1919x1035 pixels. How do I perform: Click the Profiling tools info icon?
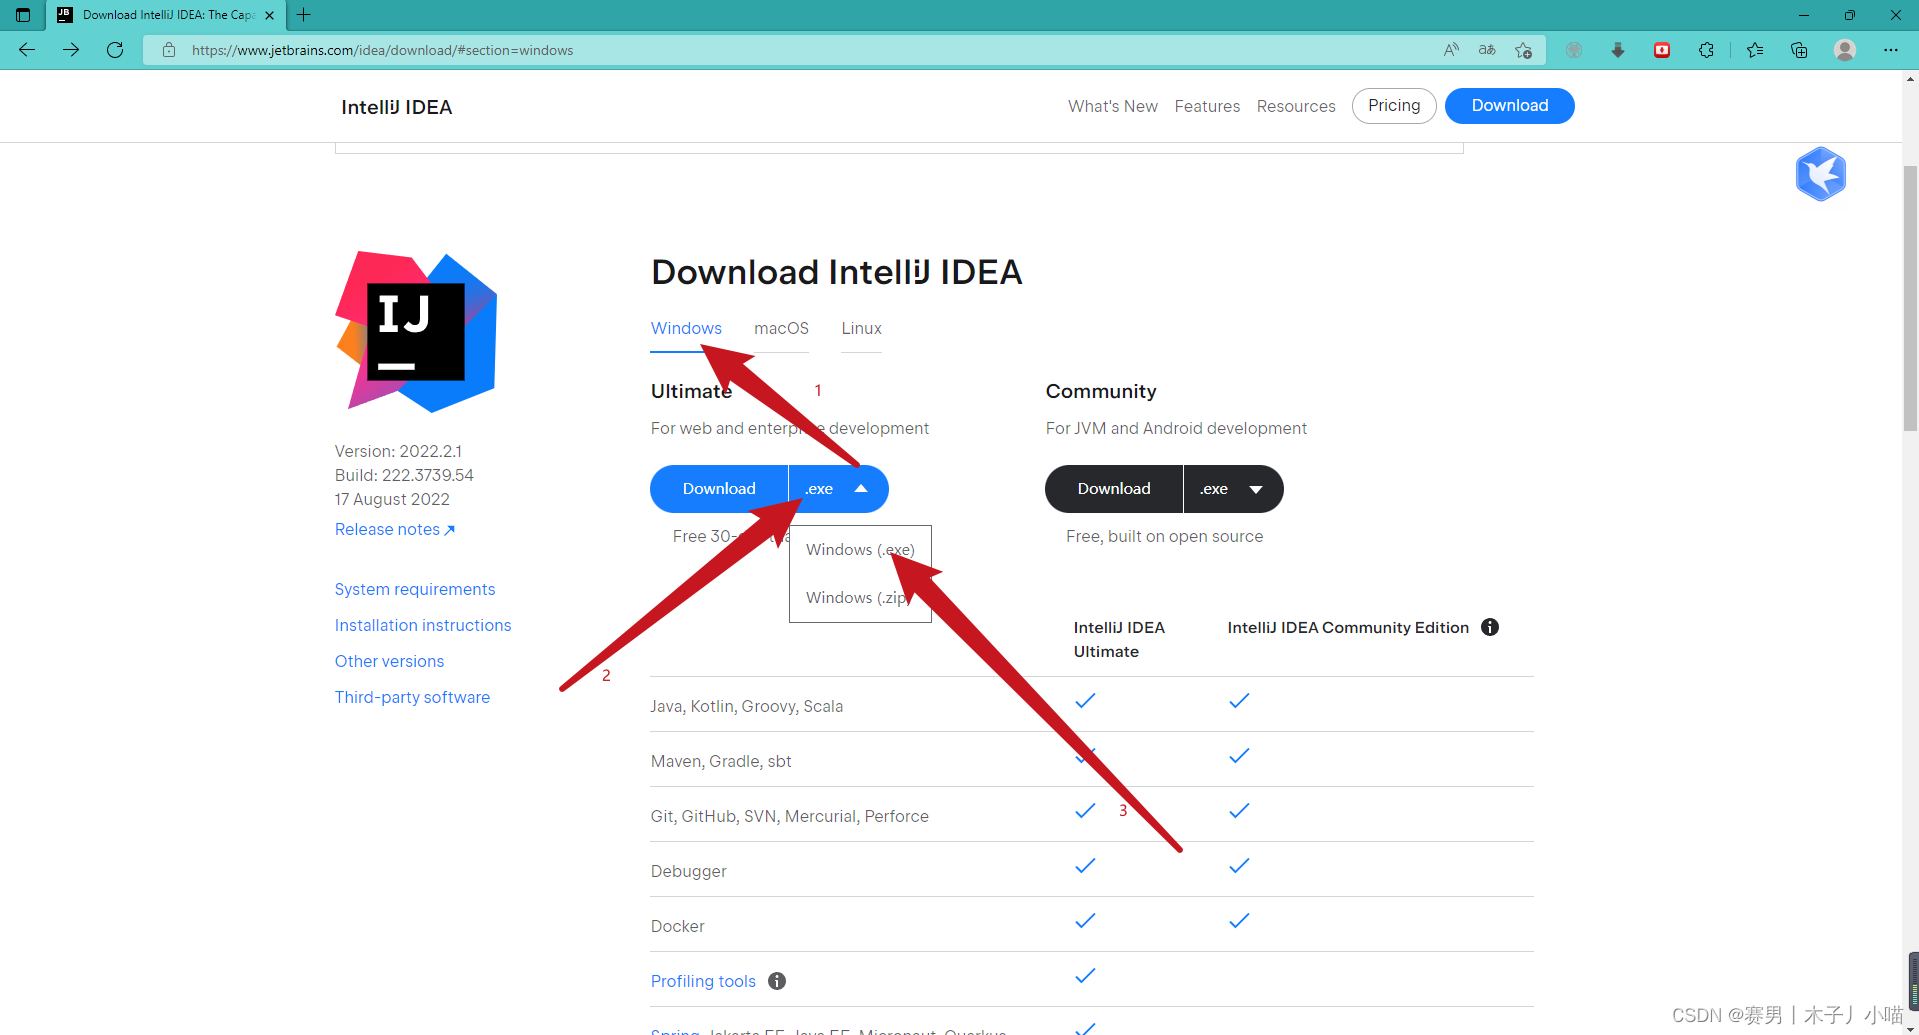776,981
